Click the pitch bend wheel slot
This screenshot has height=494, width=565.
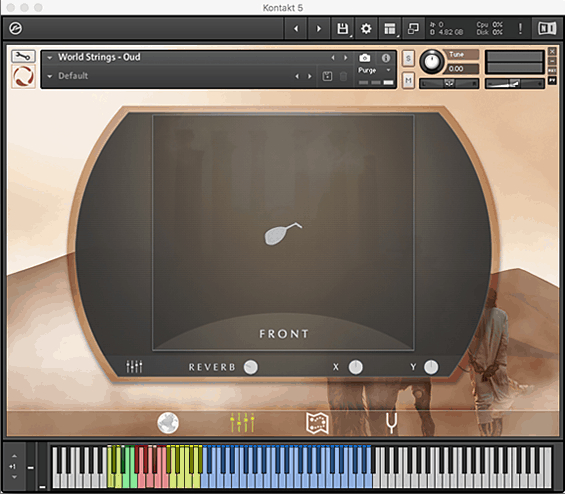click(31, 467)
